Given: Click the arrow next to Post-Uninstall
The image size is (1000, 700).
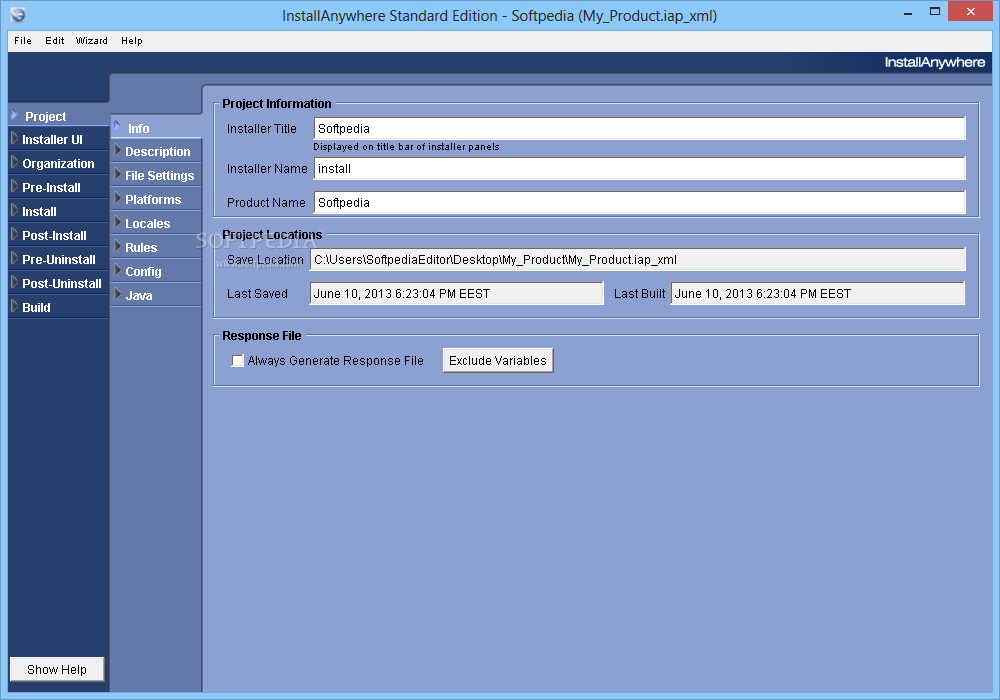Looking at the screenshot, I should [x=15, y=282].
